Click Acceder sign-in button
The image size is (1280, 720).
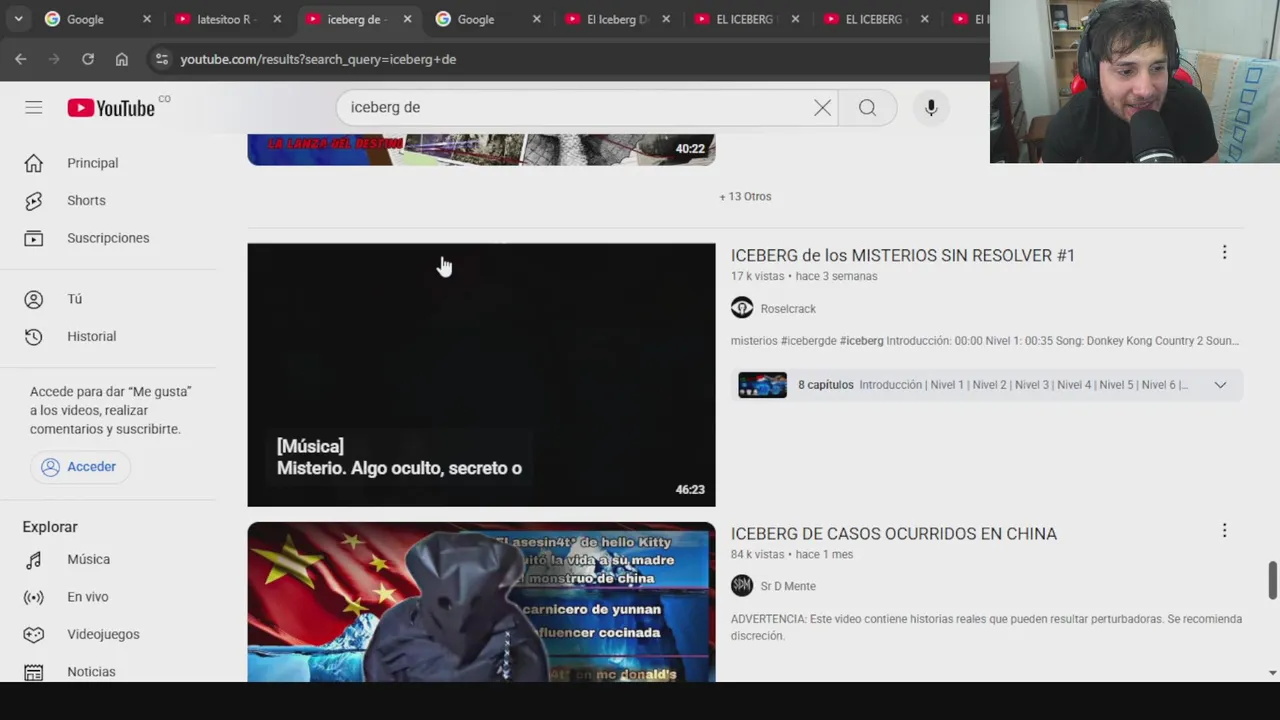pyautogui.click(x=80, y=467)
